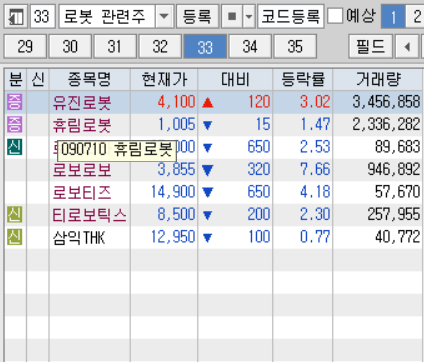Click price 12,950 of 삼익THK

pos(173,237)
